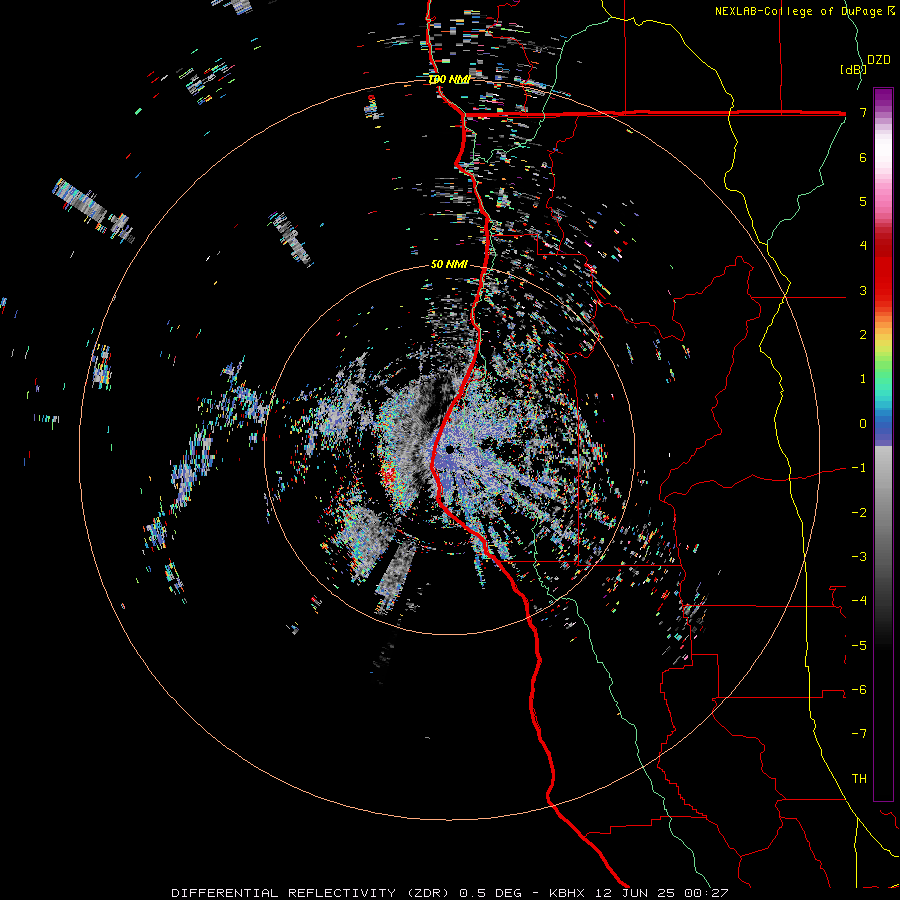Click the scale value 2 on colorbar
900x900 pixels.
pos(863,335)
